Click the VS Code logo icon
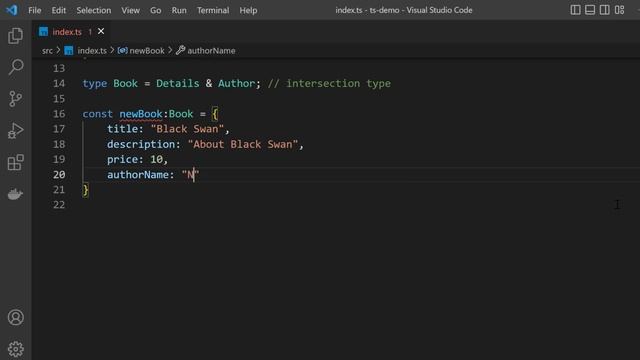This screenshot has width=640, height=360. (12, 10)
